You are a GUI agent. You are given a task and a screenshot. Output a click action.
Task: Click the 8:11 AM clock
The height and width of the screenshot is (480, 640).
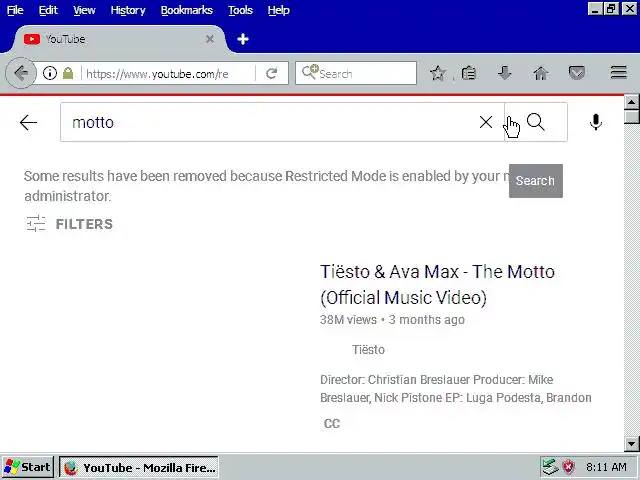606,467
